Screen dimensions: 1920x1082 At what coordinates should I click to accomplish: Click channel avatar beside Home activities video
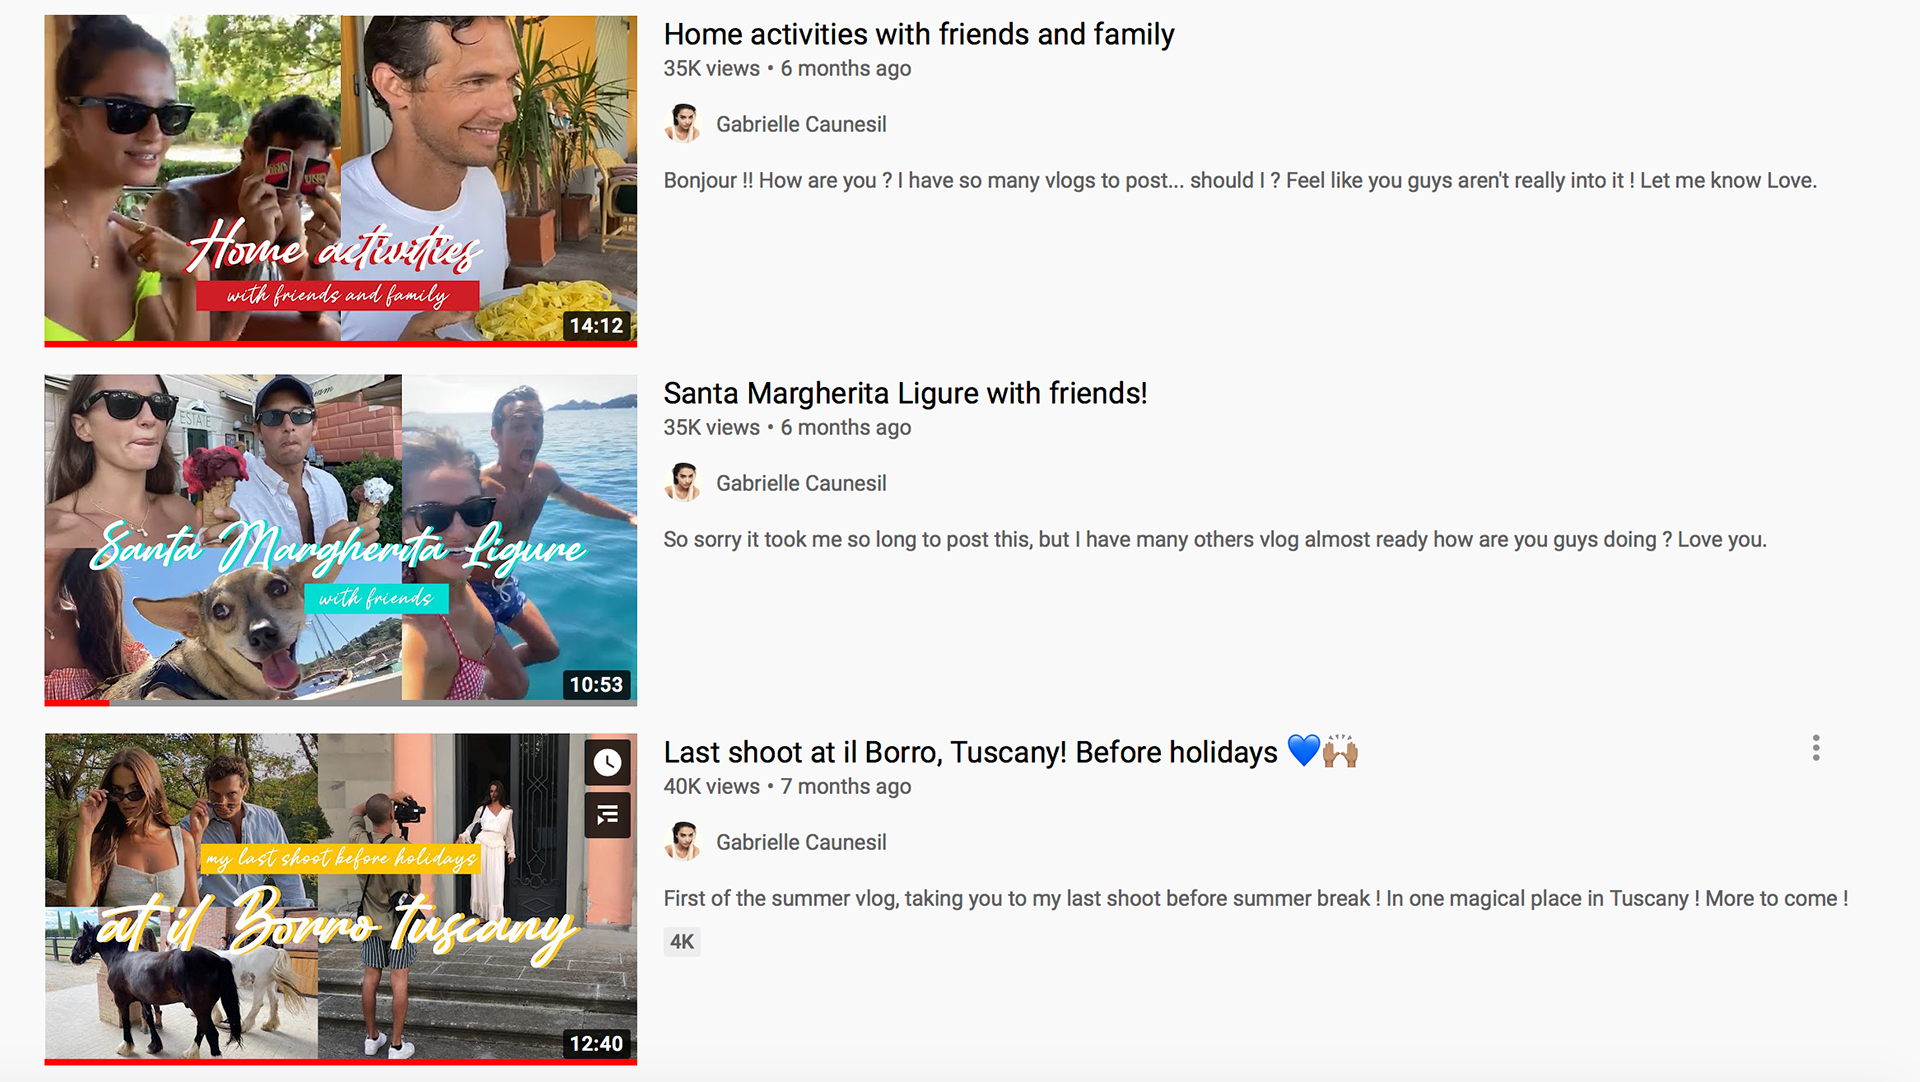(683, 124)
